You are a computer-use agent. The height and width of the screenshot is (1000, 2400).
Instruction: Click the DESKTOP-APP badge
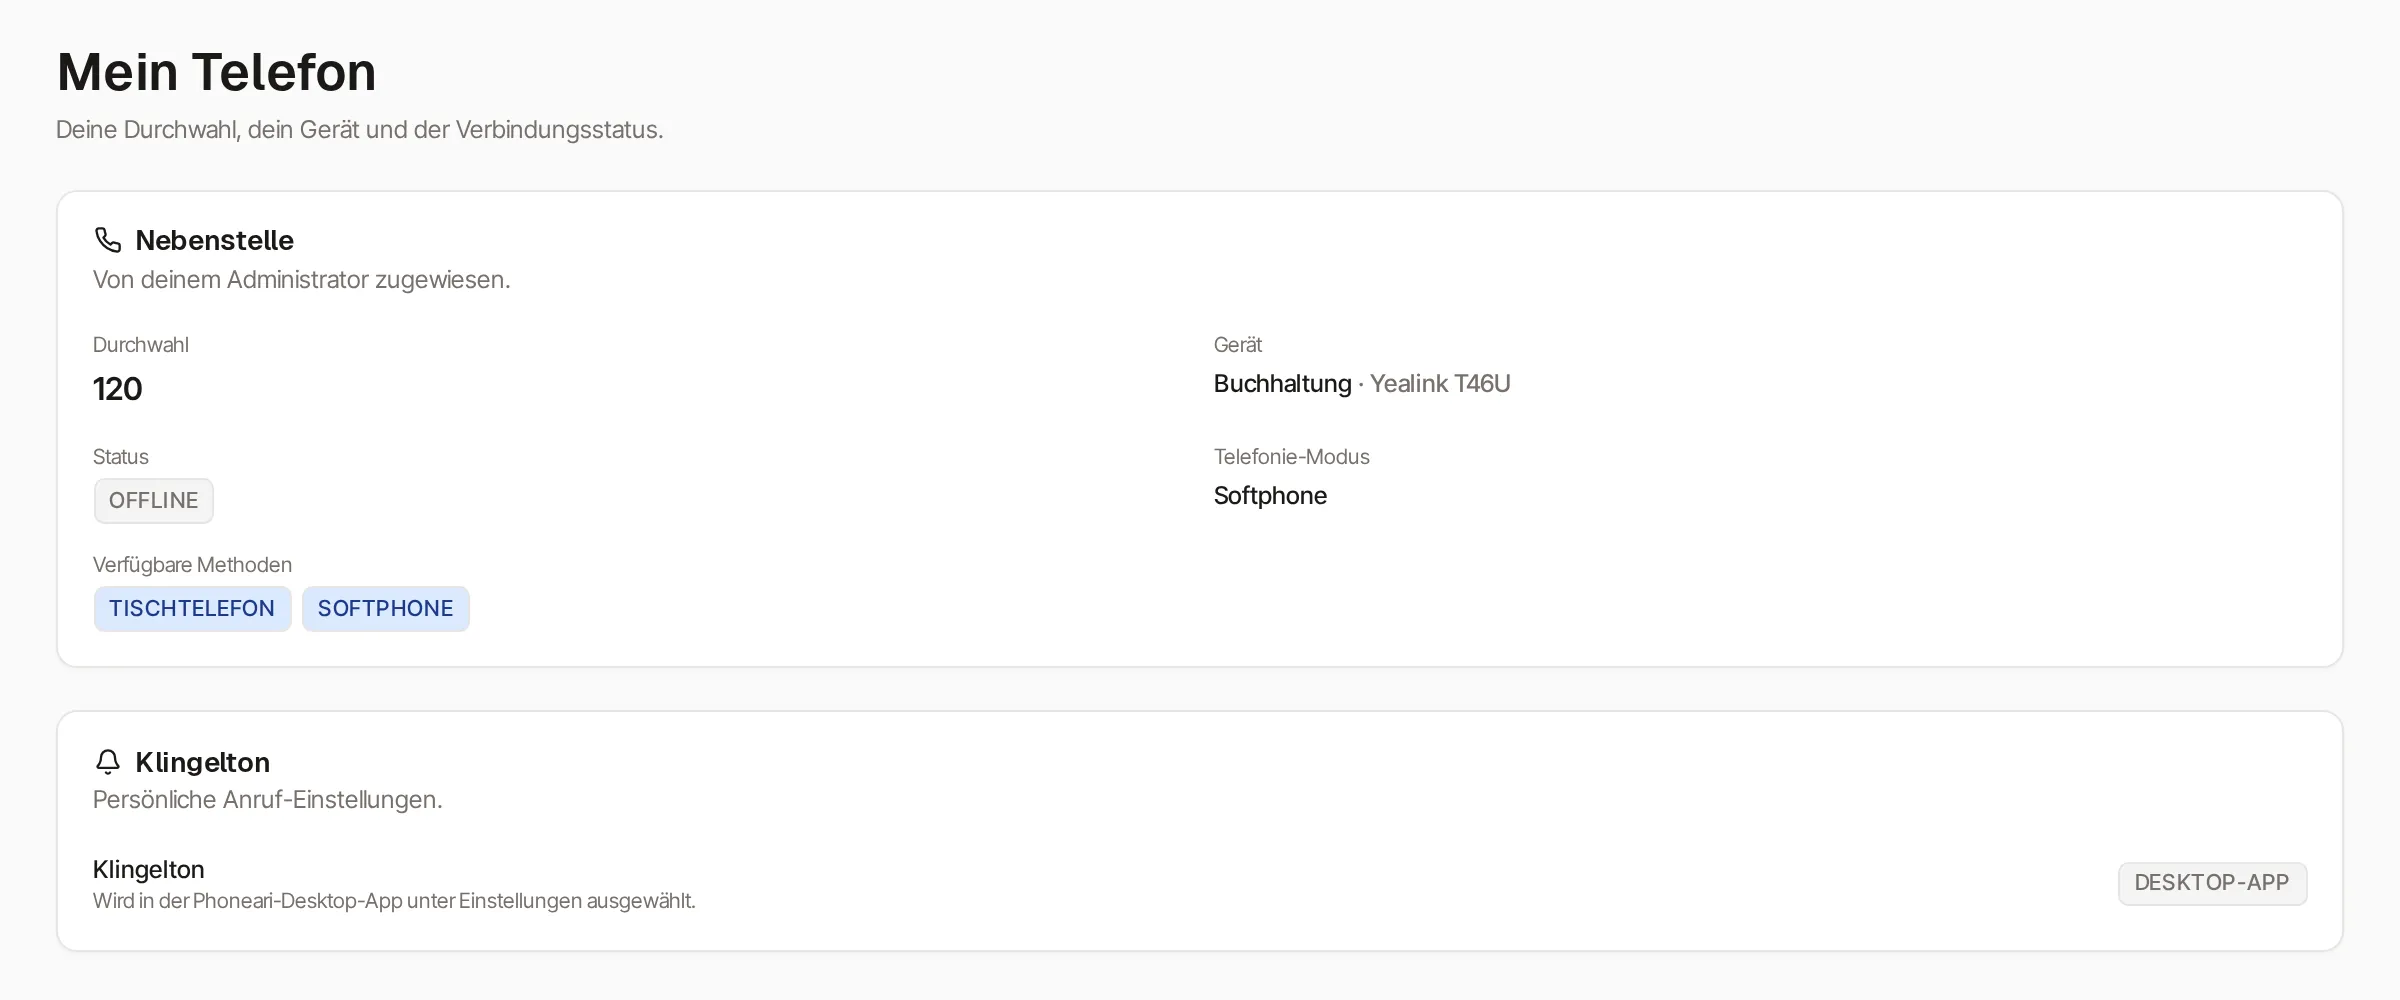click(x=2212, y=884)
